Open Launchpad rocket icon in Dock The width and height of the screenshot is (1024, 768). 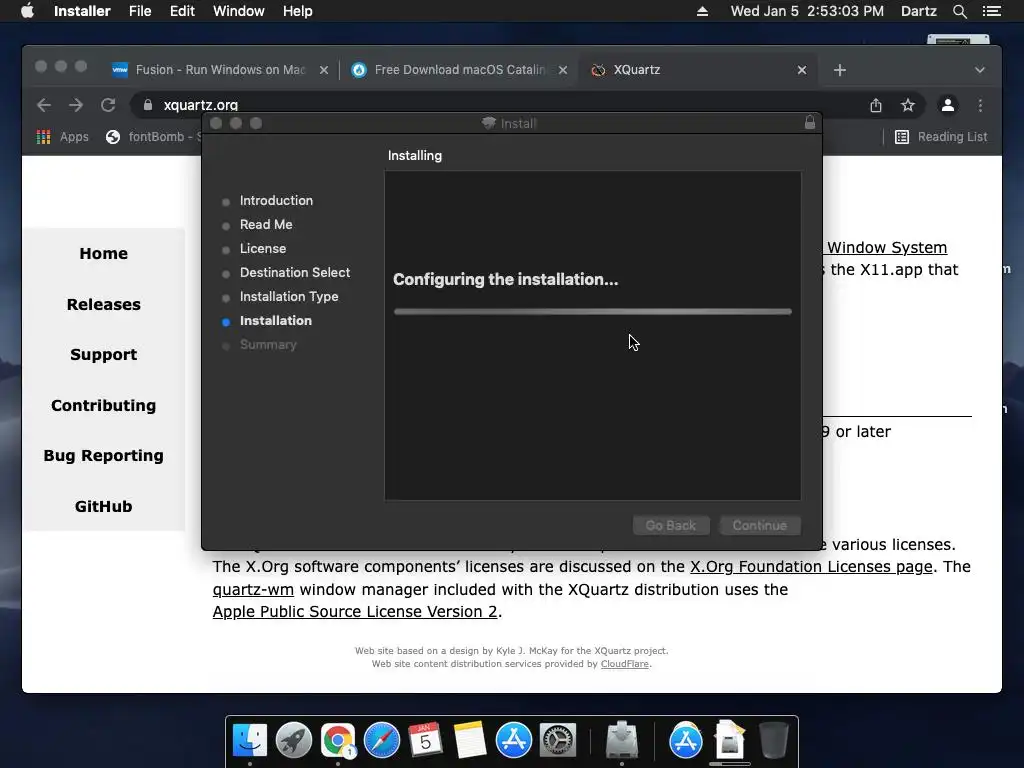[294, 740]
